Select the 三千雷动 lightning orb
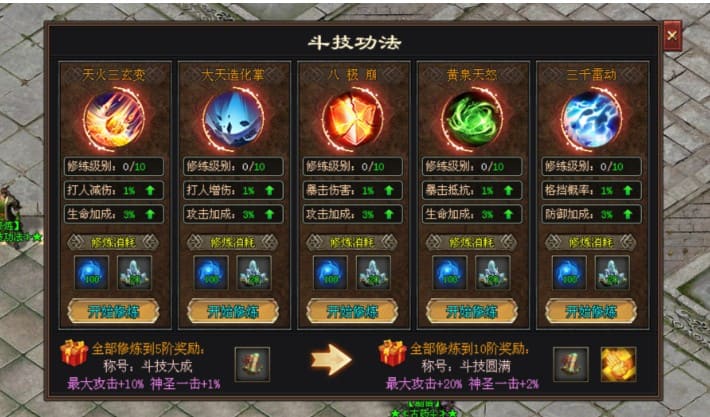The image size is (710, 417). tap(591, 119)
